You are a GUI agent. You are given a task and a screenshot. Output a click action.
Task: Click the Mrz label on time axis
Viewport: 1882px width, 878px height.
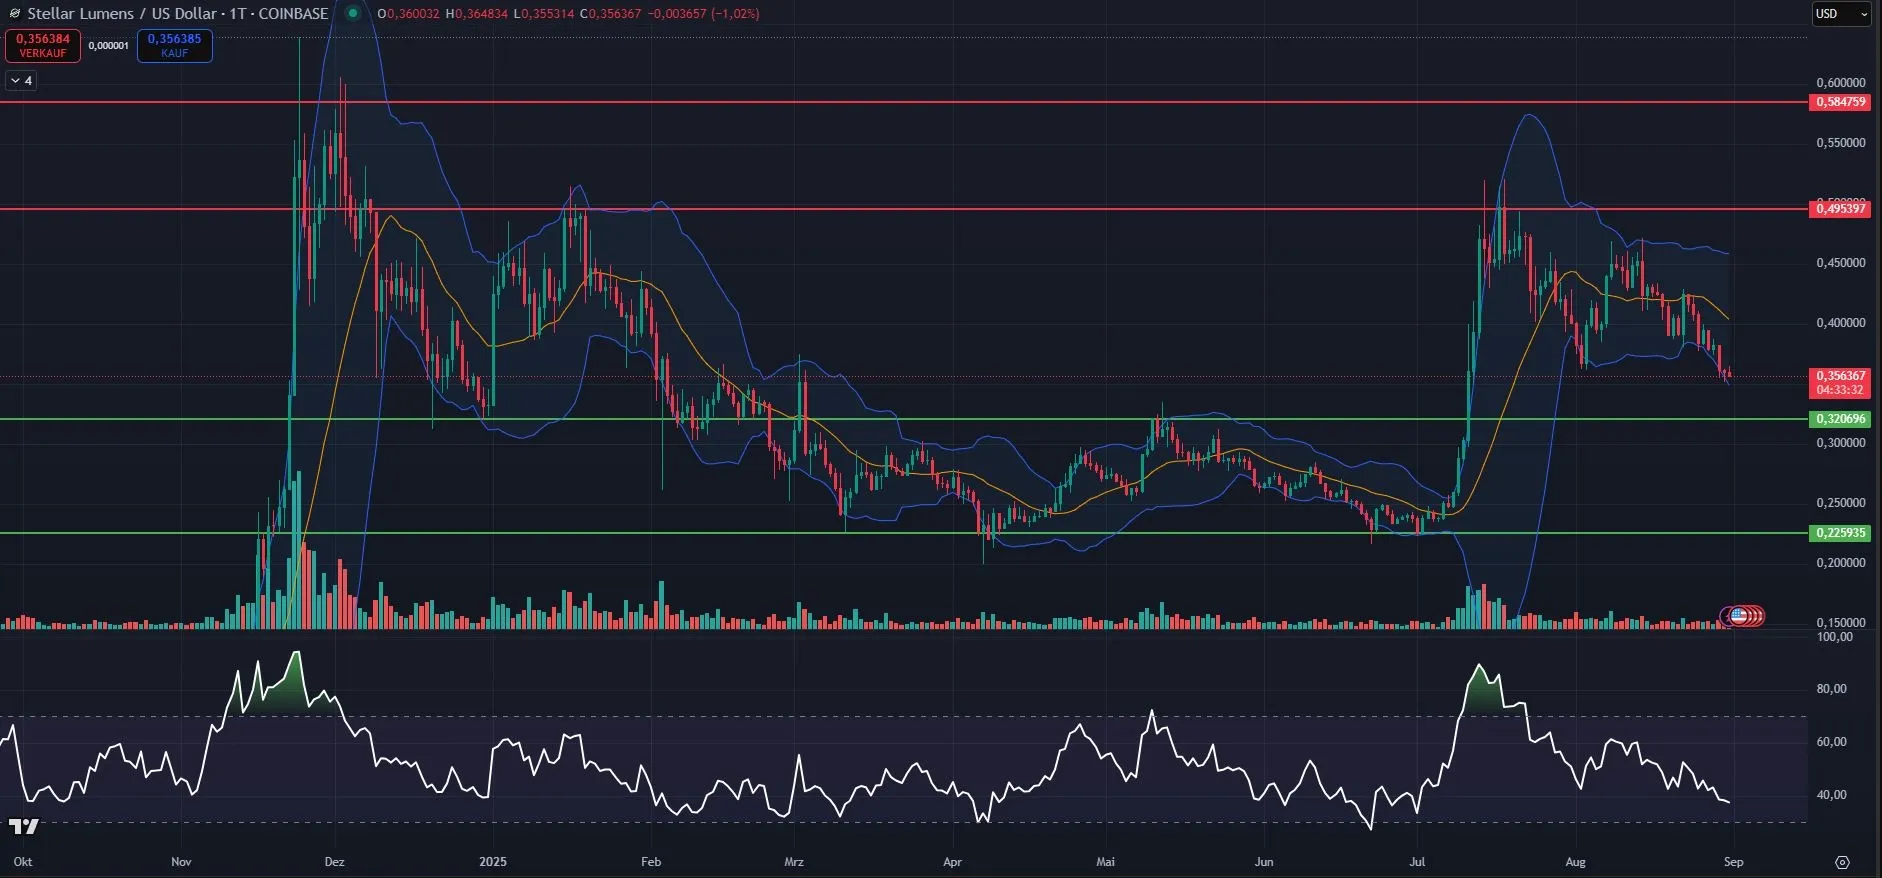click(794, 862)
